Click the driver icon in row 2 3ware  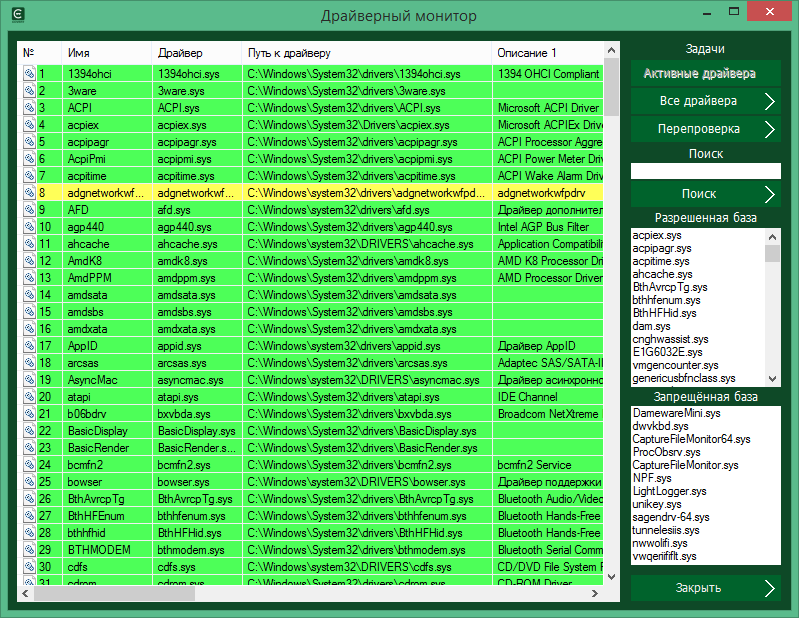click(30, 91)
